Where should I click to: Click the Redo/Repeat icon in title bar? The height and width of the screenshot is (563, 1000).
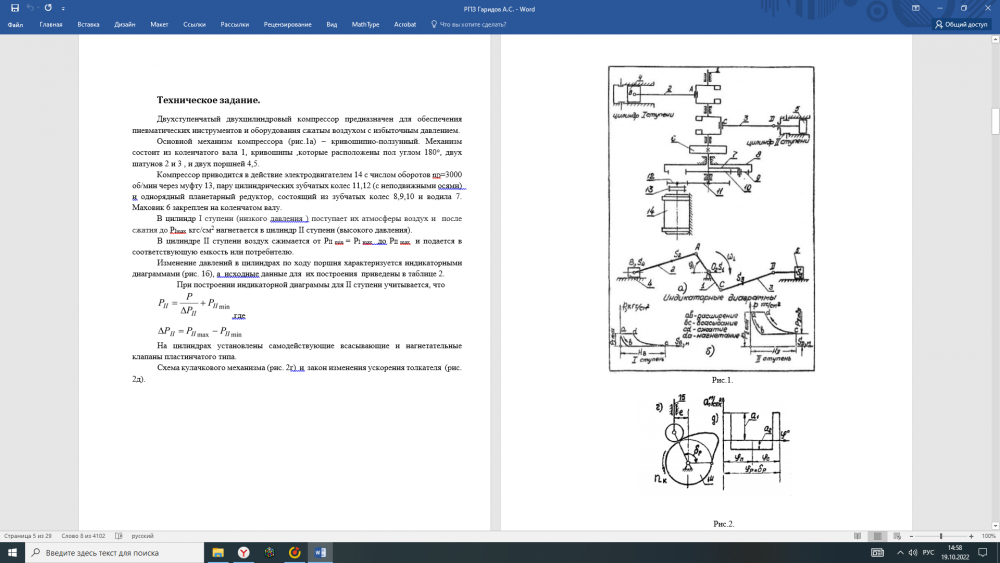[48, 8]
